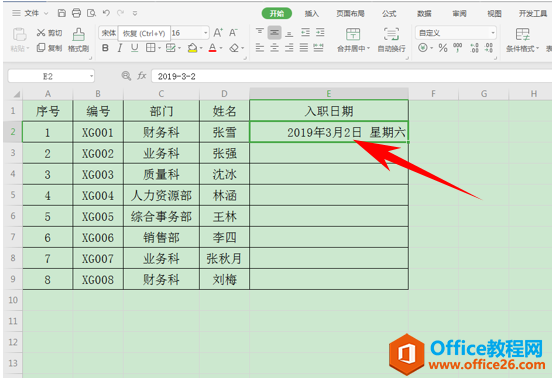Center text horizontally

pyautogui.click(x=274, y=48)
